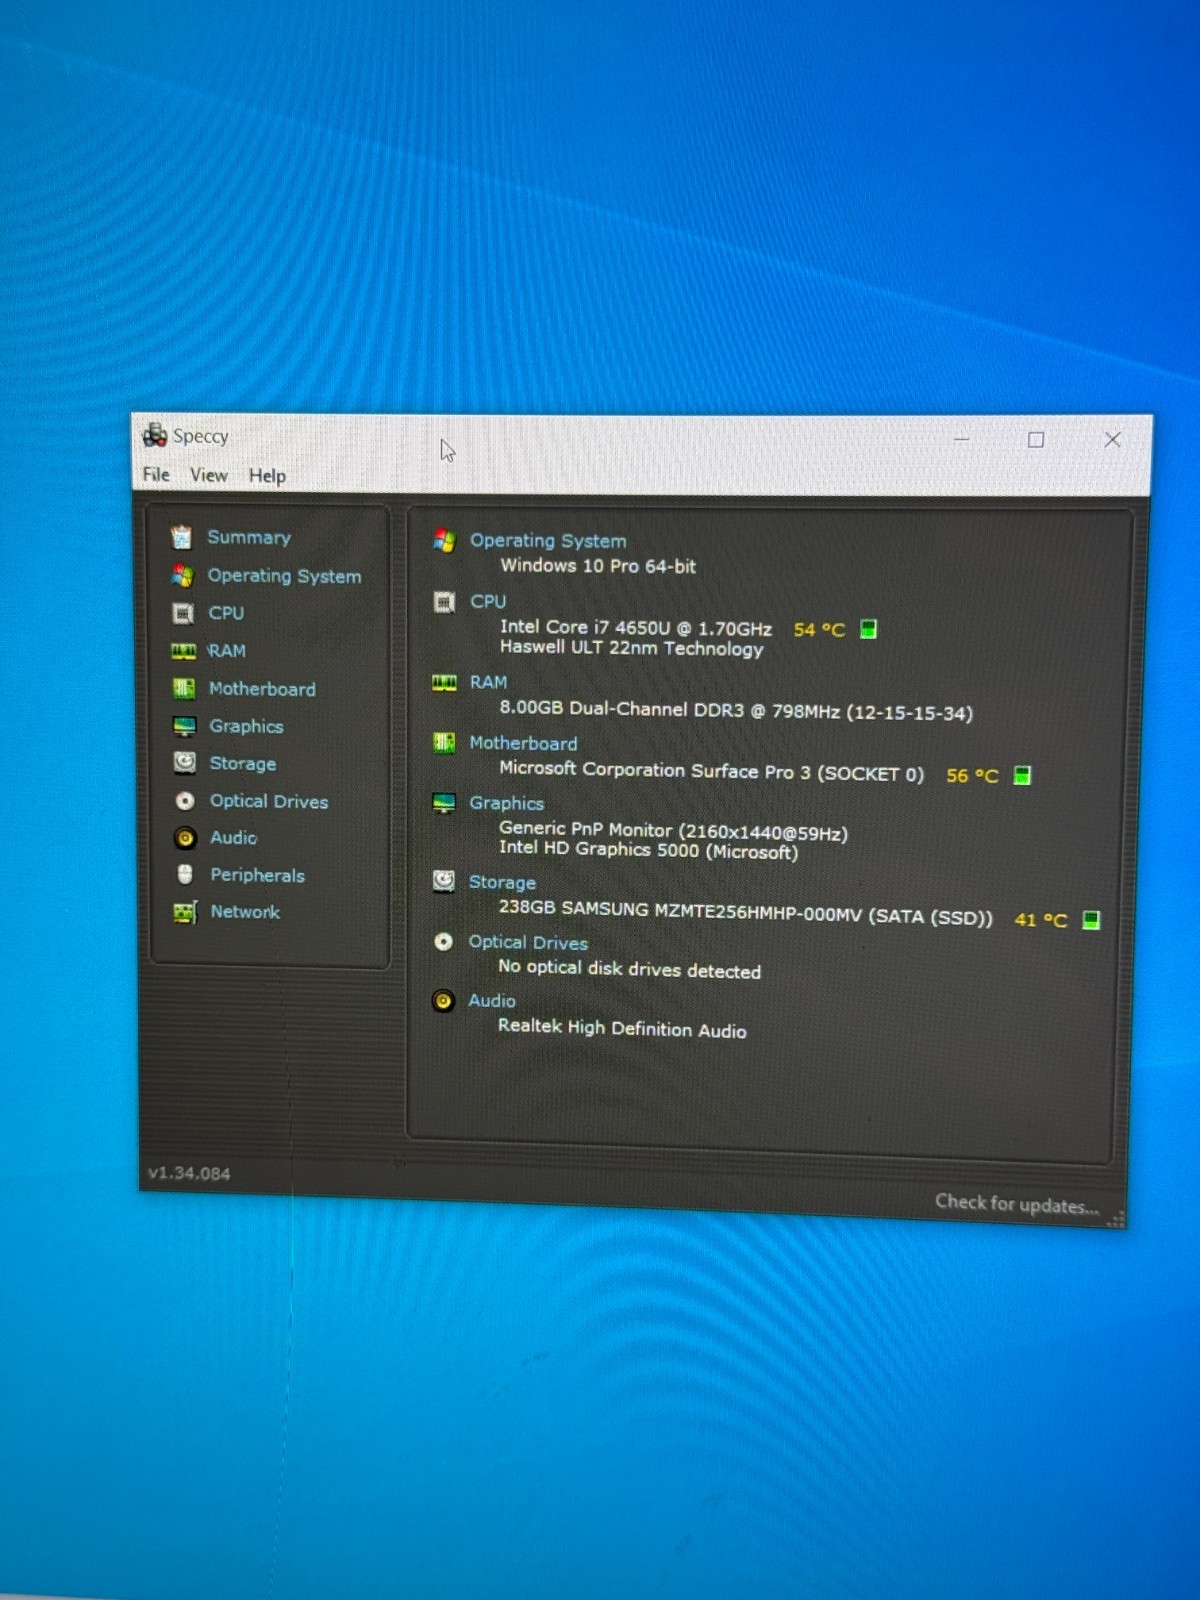This screenshot has height=1600, width=1200.
Task: Click the Motherboard heading link in summary
Action: (523, 743)
